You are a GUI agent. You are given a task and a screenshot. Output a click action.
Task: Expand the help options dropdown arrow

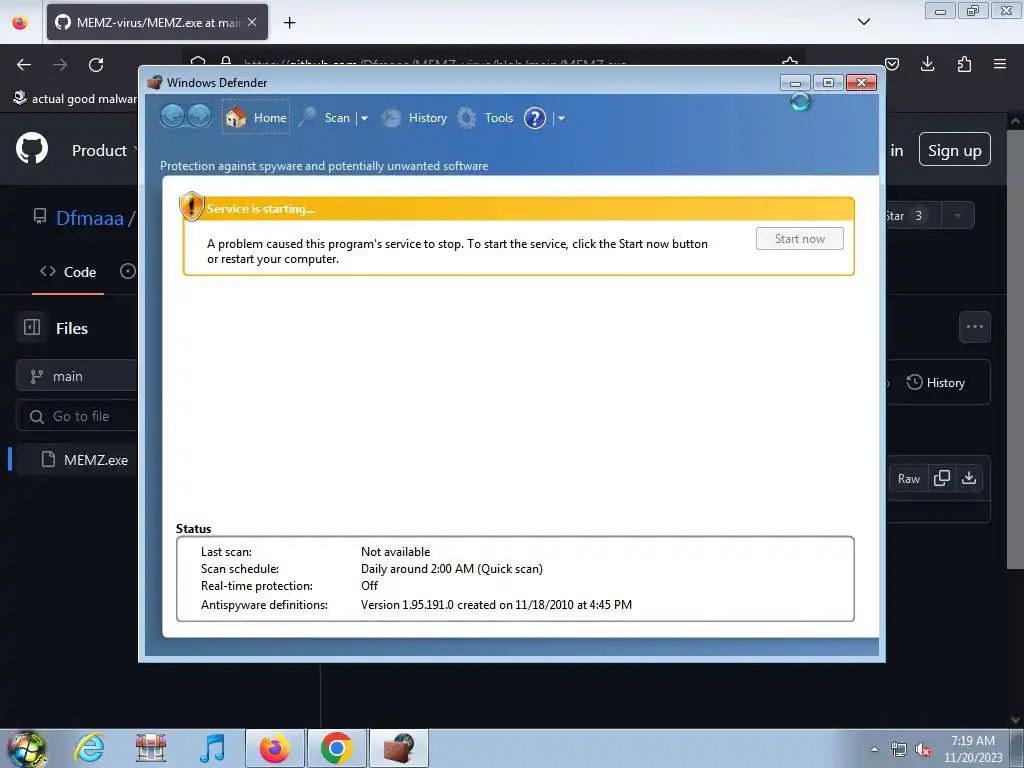pyautogui.click(x=561, y=118)
